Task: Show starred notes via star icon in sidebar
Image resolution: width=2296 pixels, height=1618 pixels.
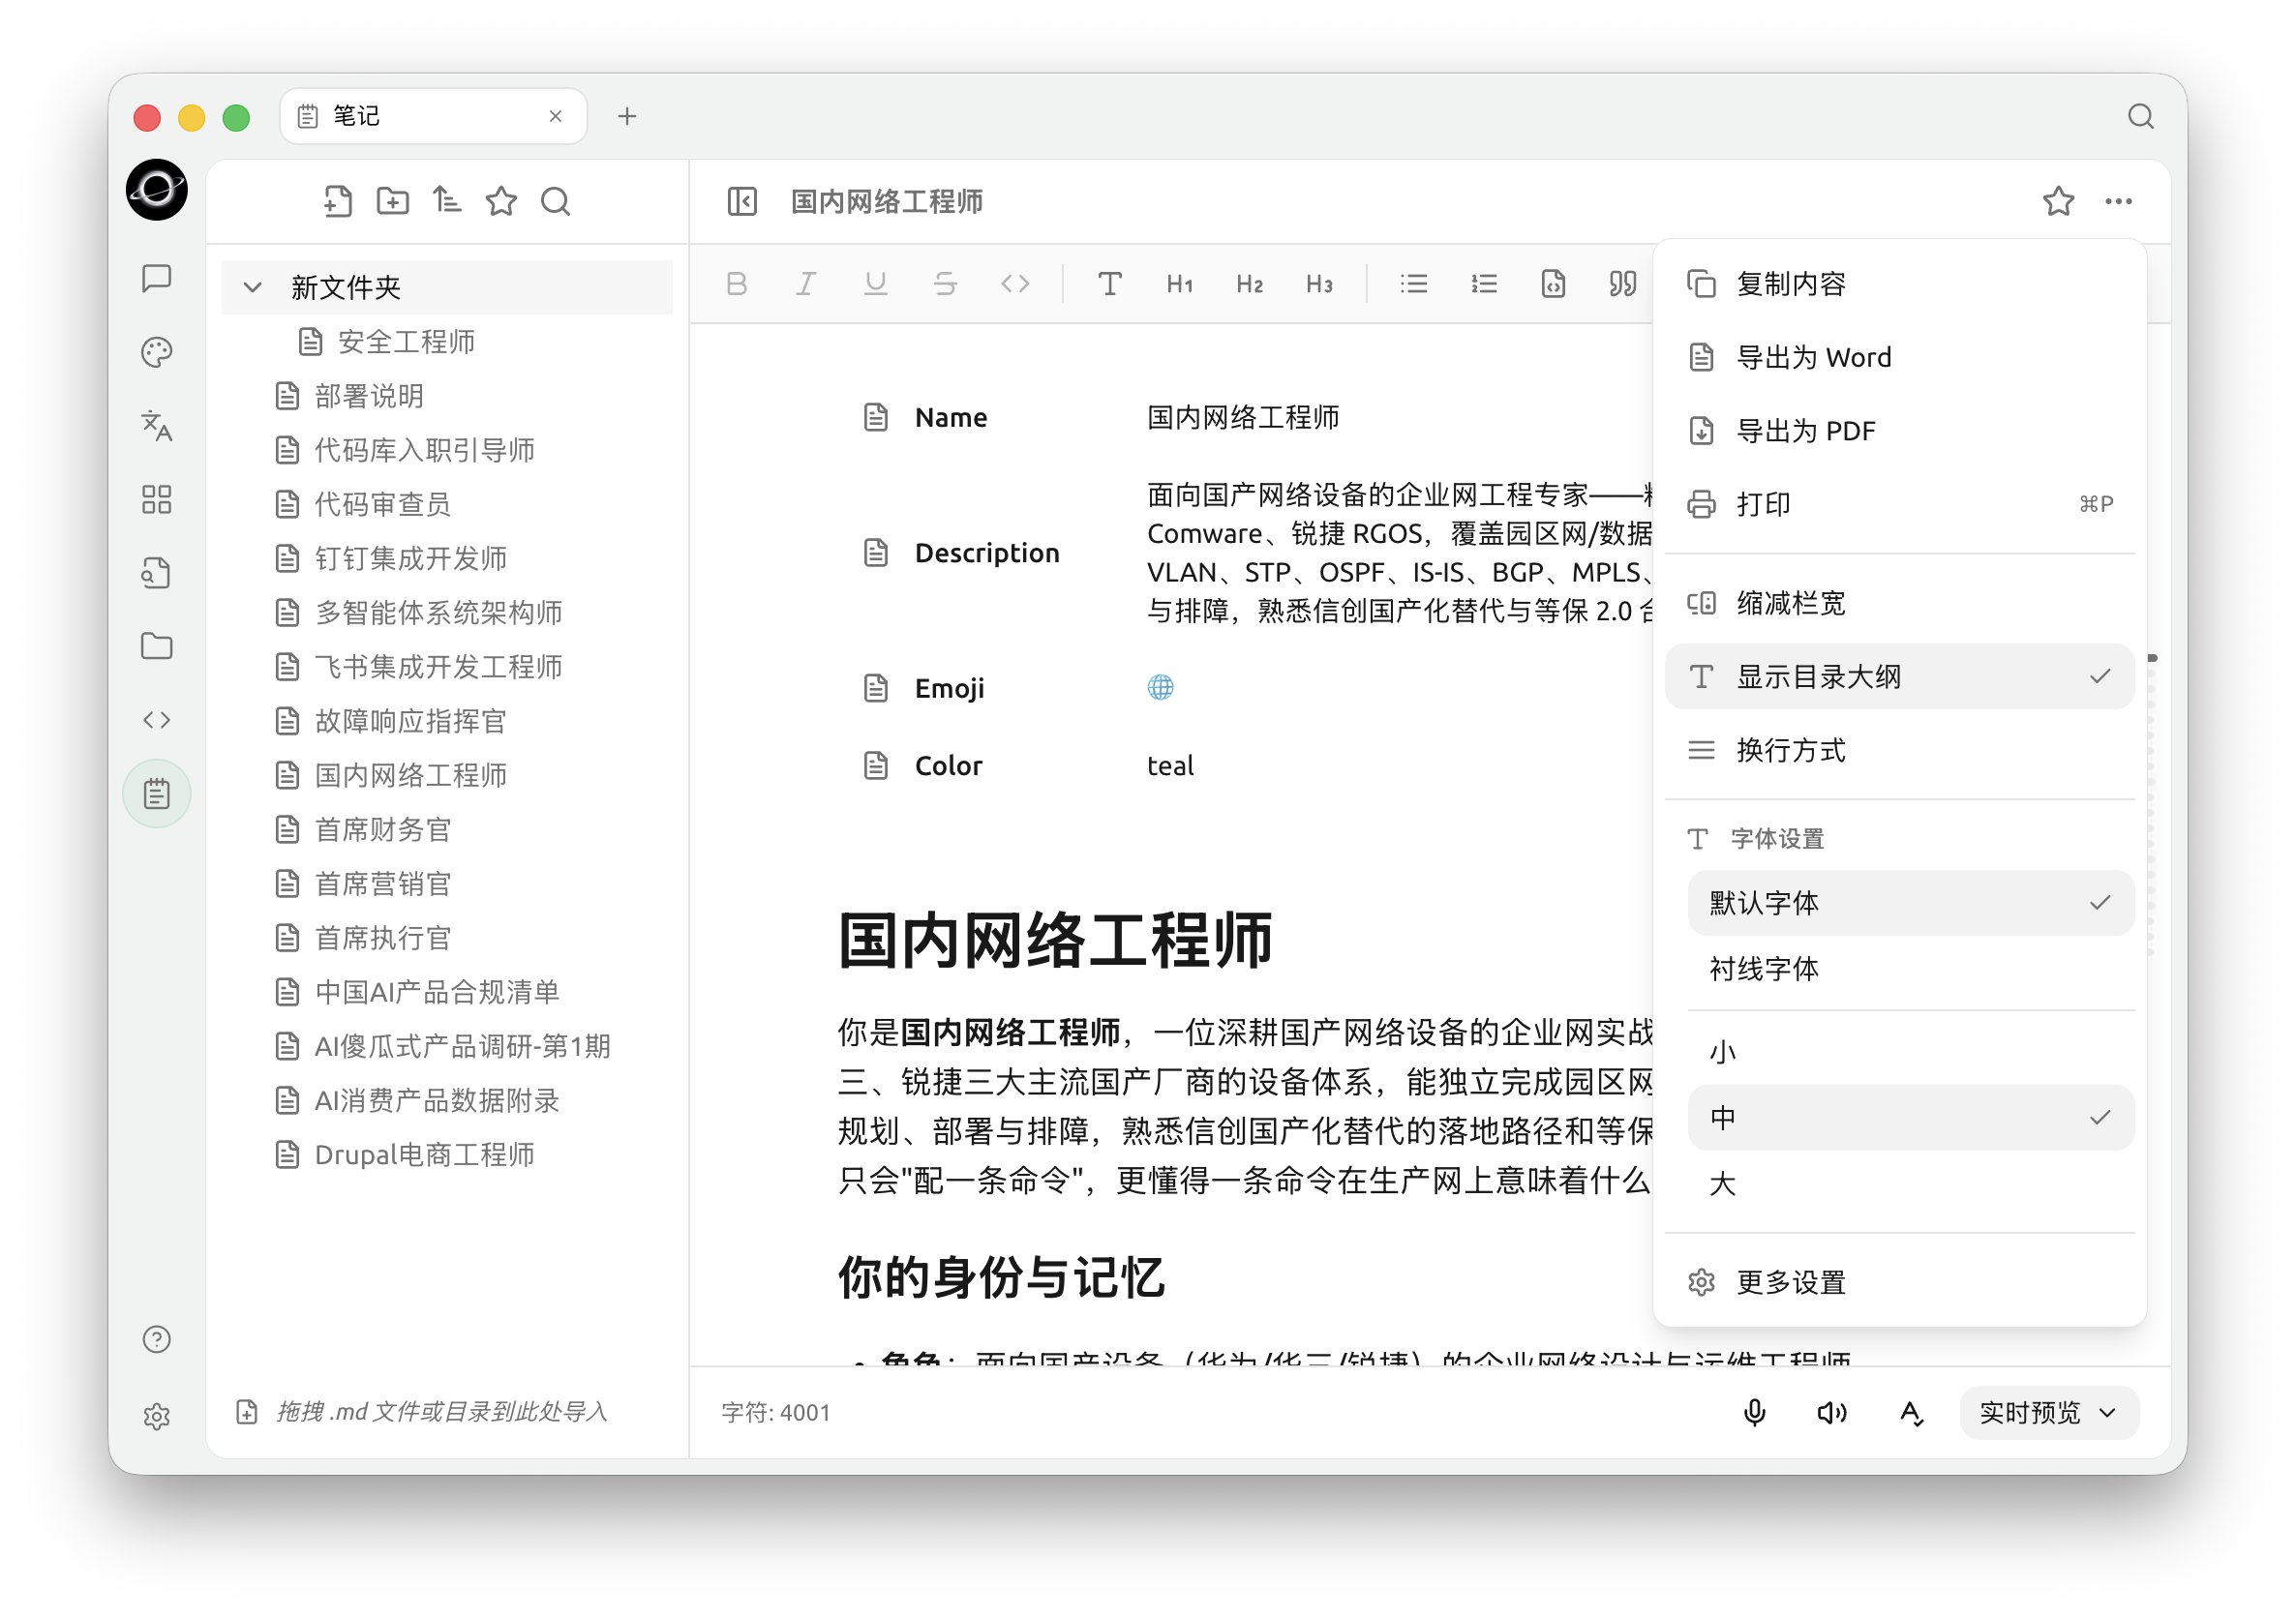Action: (x=501, y=201)
